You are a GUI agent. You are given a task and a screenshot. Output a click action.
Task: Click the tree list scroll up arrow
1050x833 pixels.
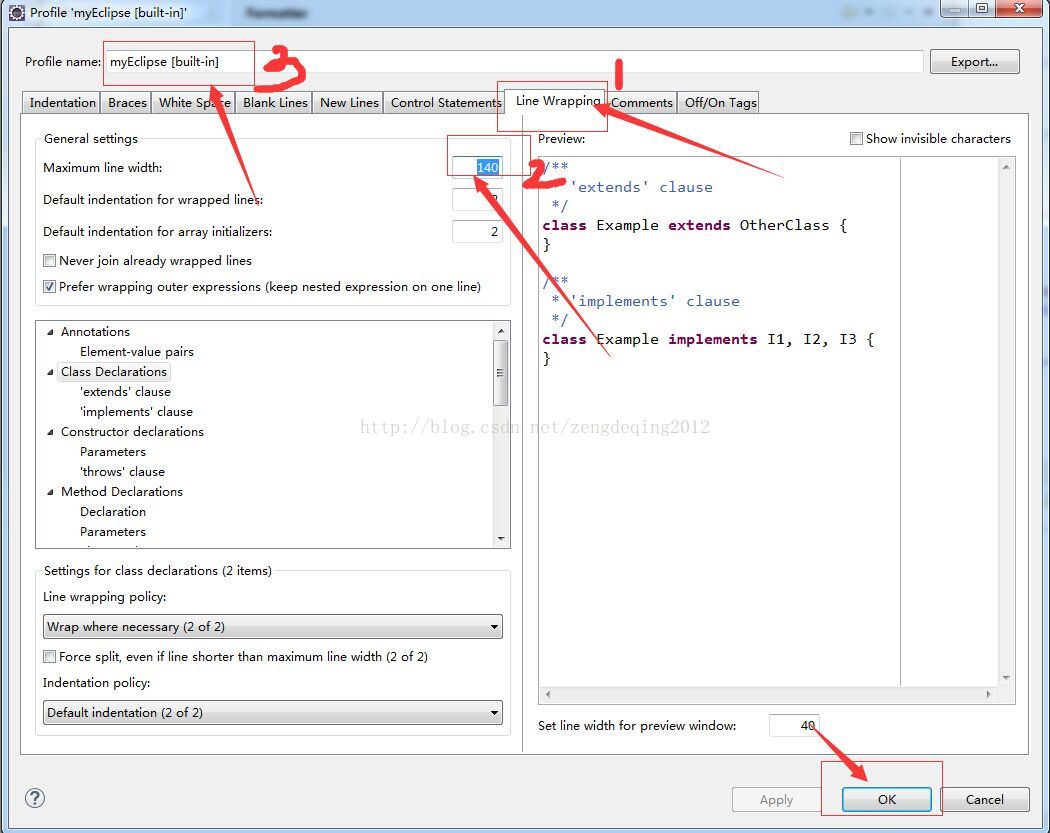click(x=501, y=331)
